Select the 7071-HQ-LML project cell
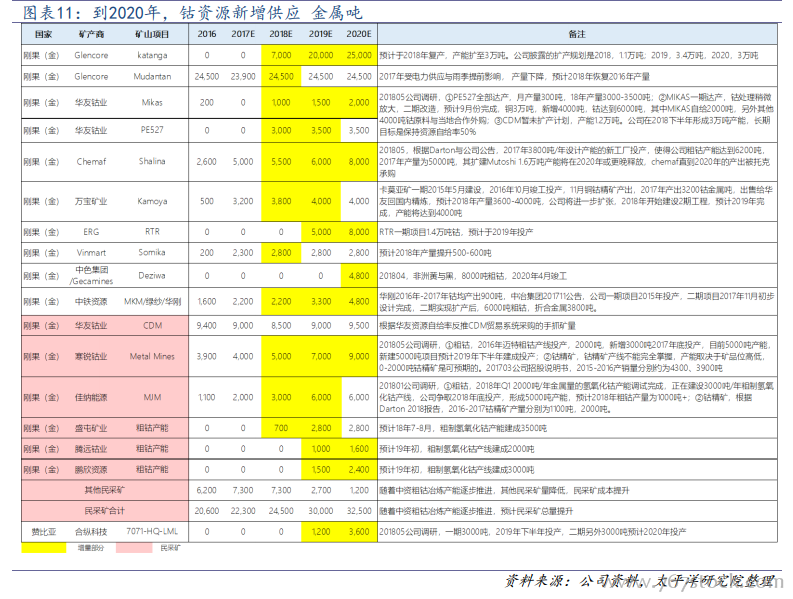 [x=152, y=531]
